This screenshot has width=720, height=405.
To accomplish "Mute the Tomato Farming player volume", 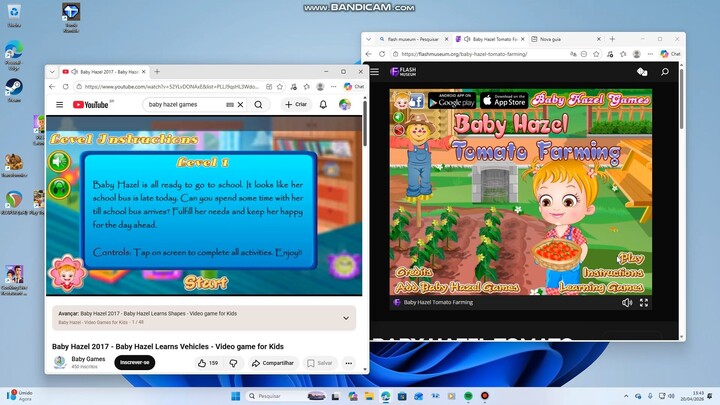I will (x=627, y=303).
